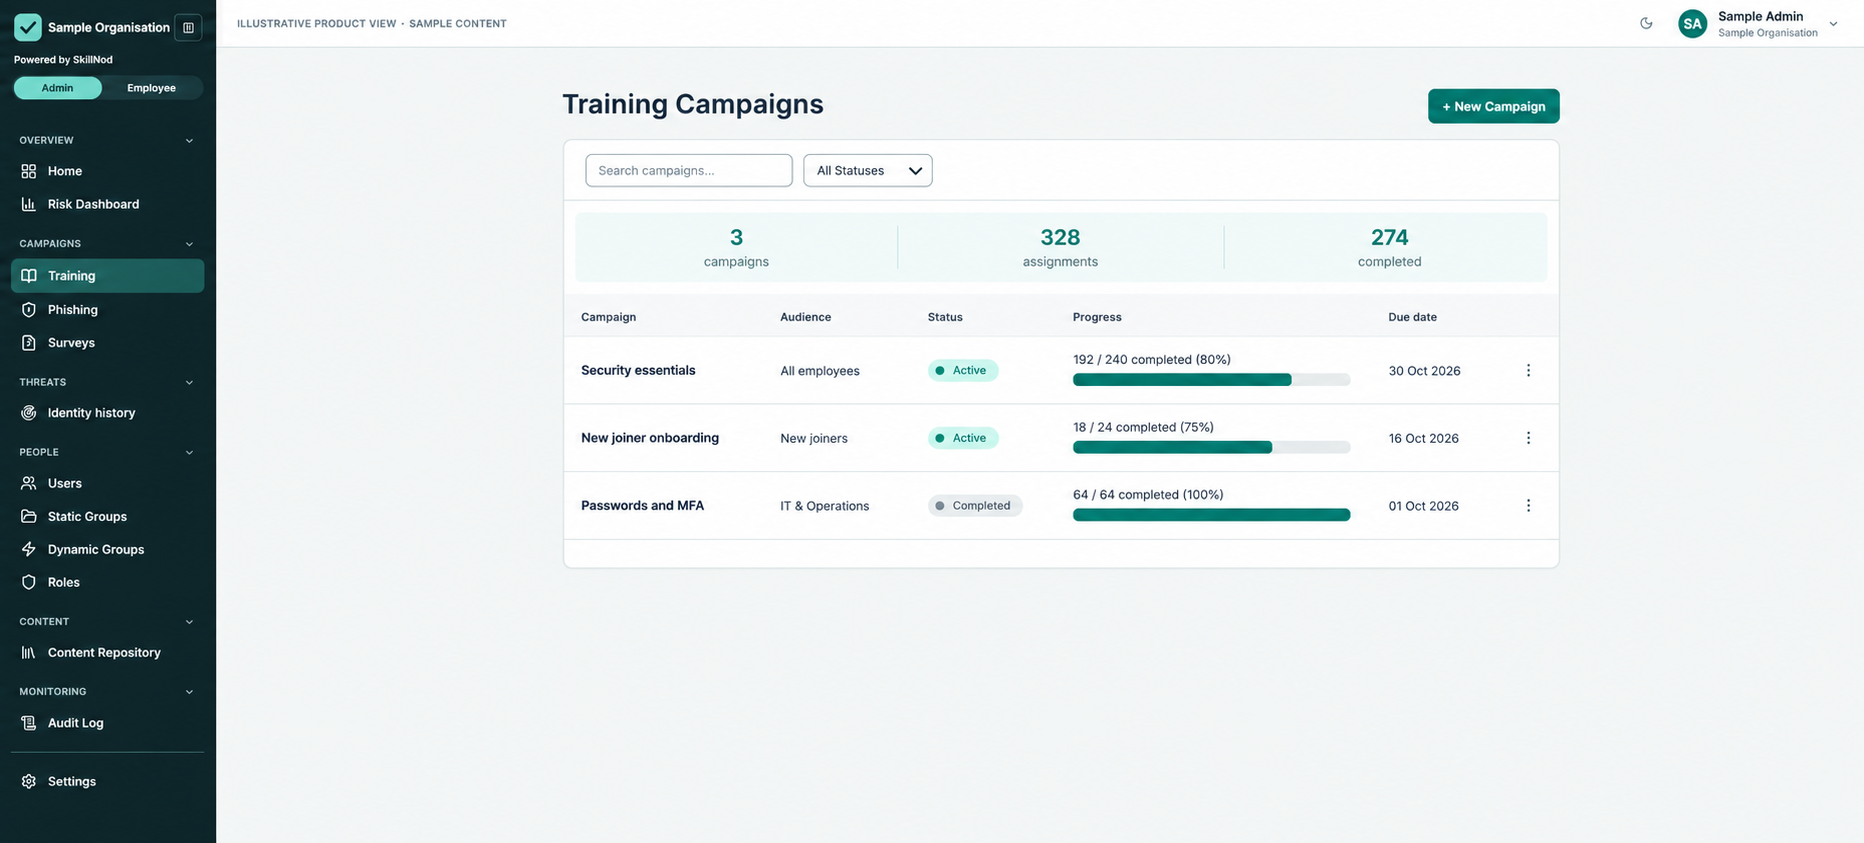Image resolution: width=1864 pixels, height=843 pixels.
Task: Click the Users people icon
Action: point(29,483)
